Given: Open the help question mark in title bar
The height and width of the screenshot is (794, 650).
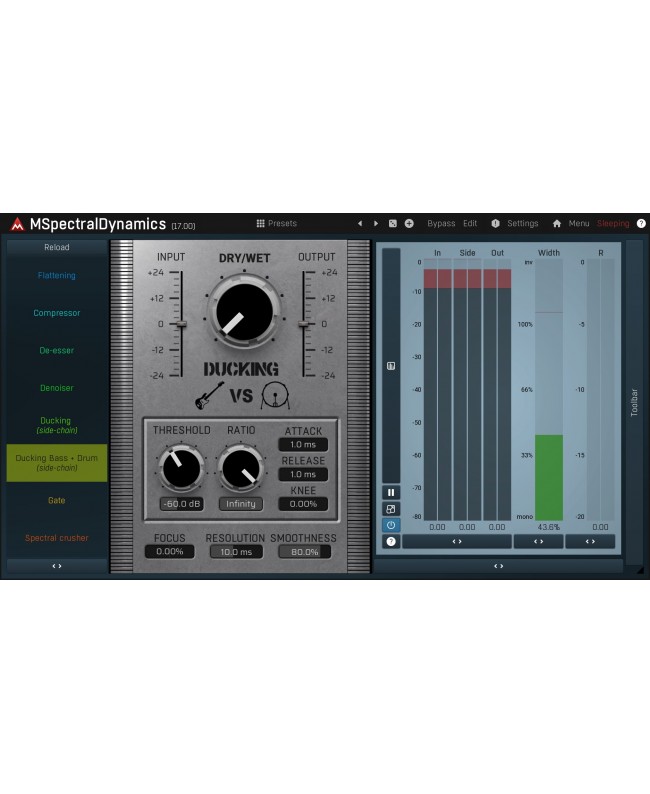Looking at the screenshot, I should click(641, 223).
